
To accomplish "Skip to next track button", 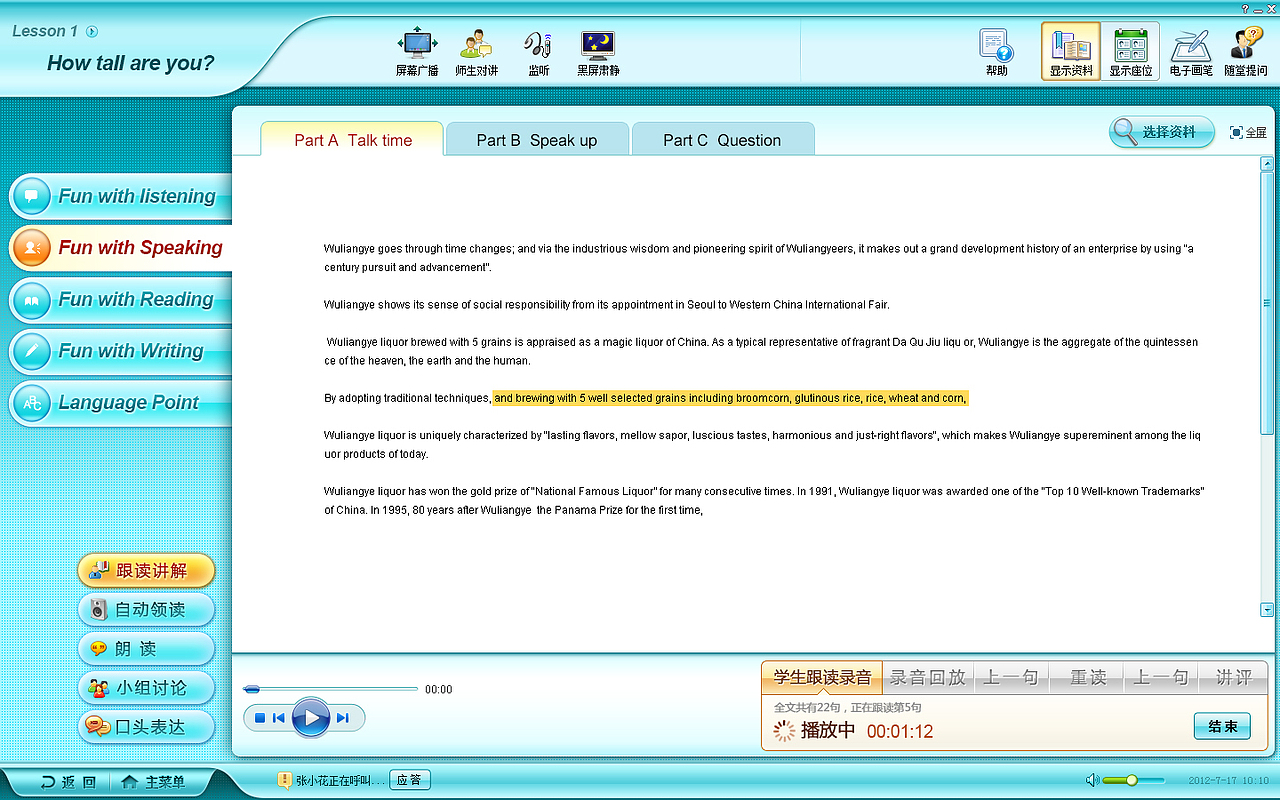I will 343,718.
